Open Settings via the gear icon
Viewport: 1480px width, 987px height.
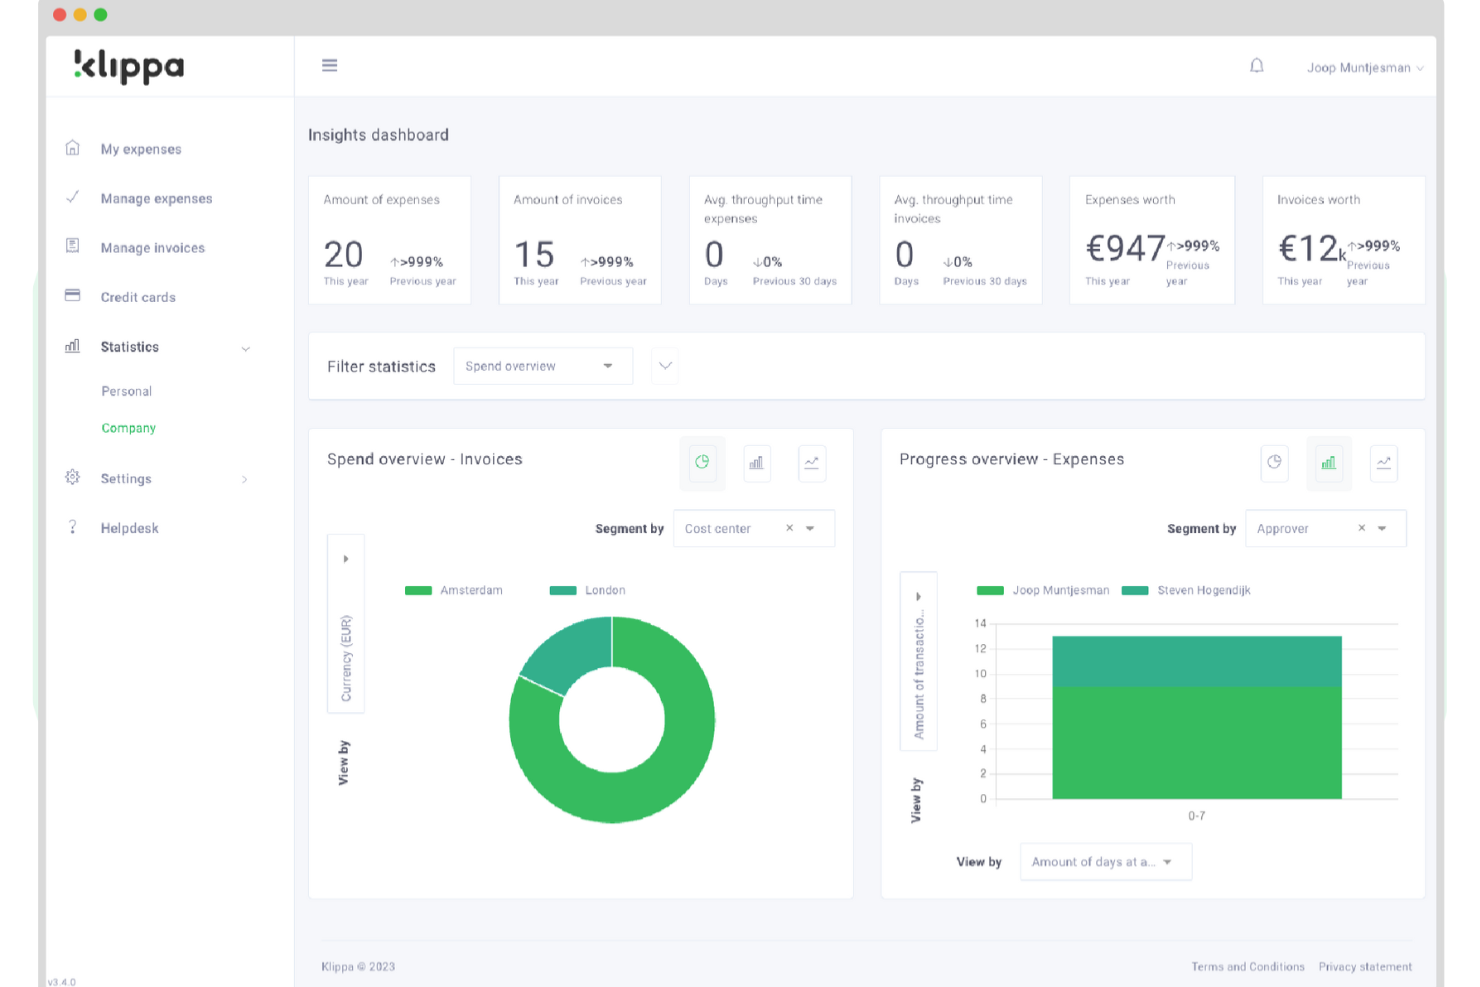[x=72, y=478]
